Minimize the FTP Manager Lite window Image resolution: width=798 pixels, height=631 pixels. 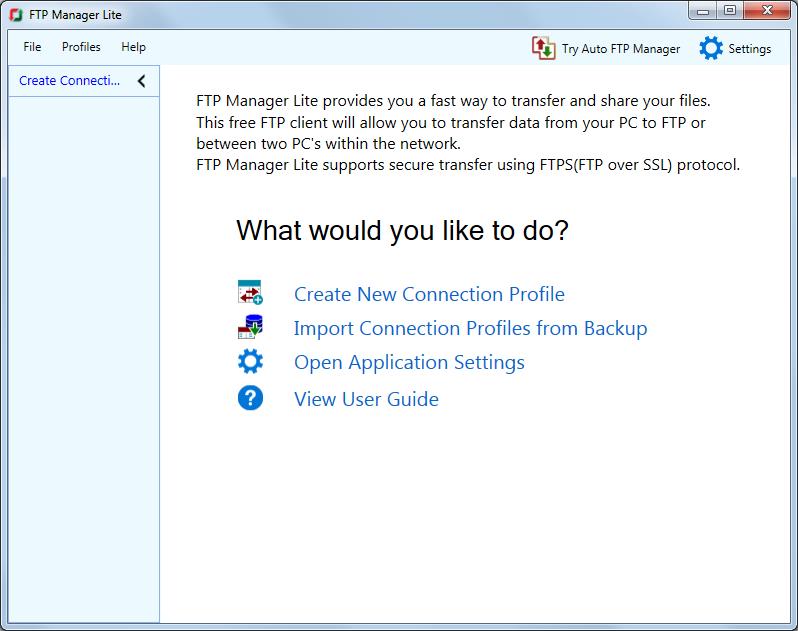tap(703, 11)
